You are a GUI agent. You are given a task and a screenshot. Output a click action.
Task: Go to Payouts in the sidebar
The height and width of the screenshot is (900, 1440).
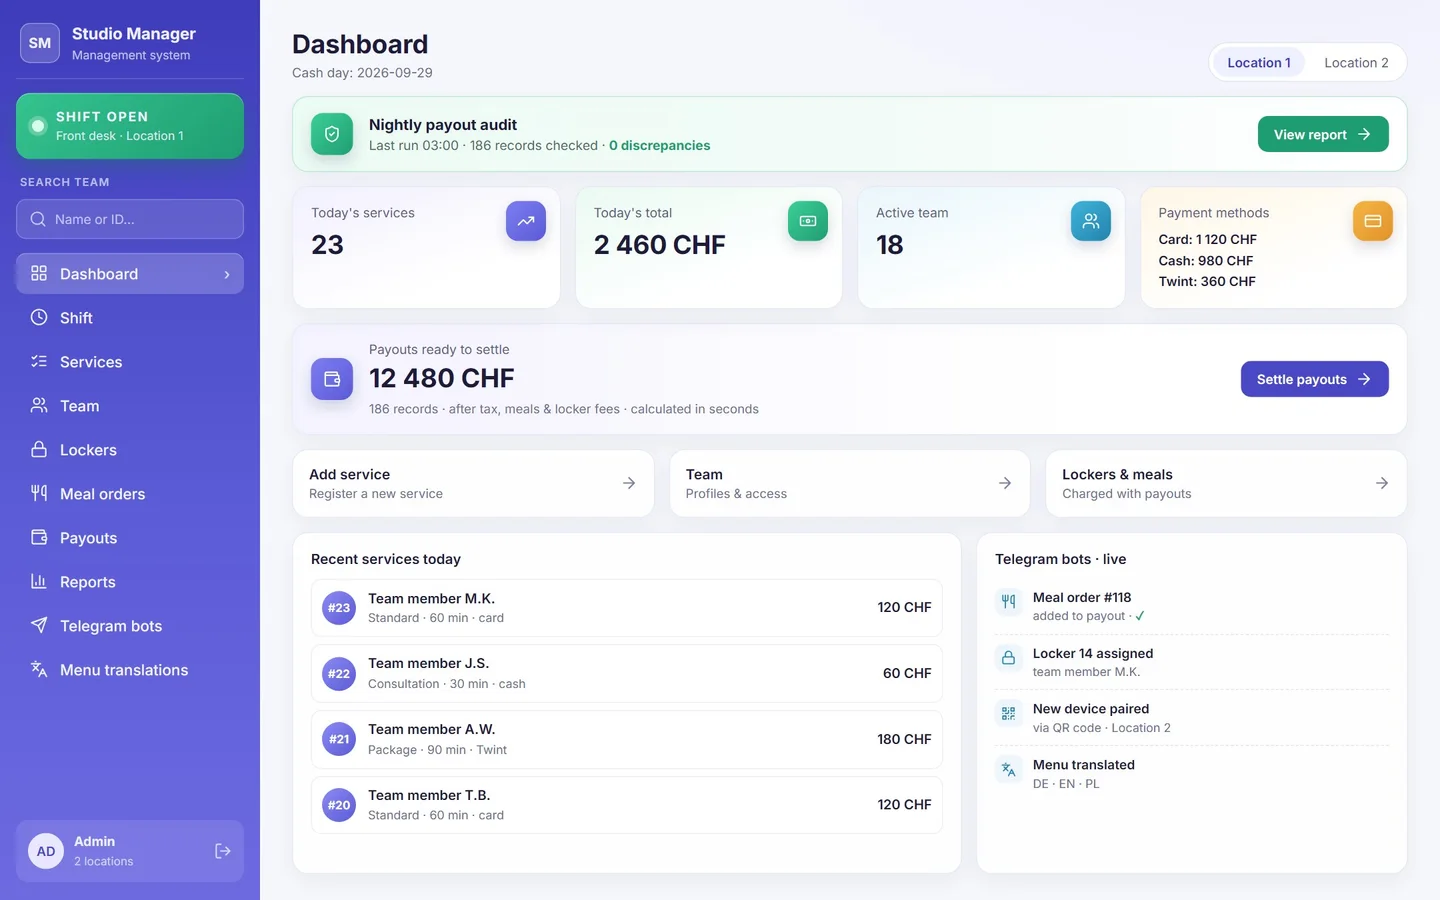[130, 538]
